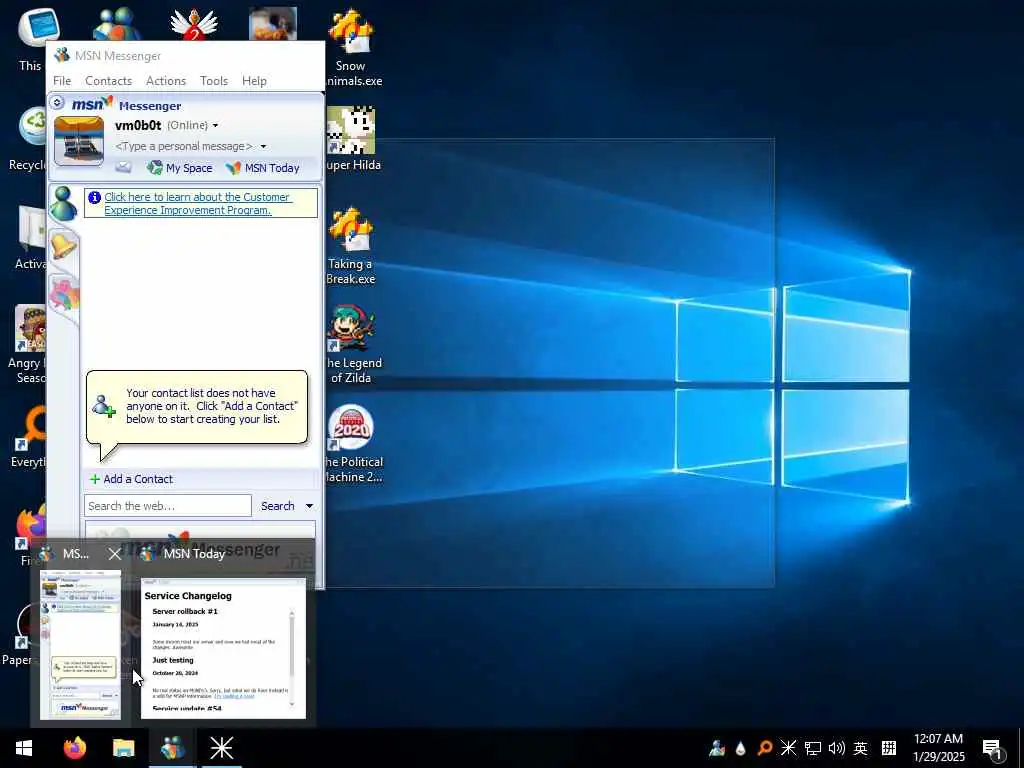
Task: Expand the Search options dropdown arrow
Action: tap(310, 506)
